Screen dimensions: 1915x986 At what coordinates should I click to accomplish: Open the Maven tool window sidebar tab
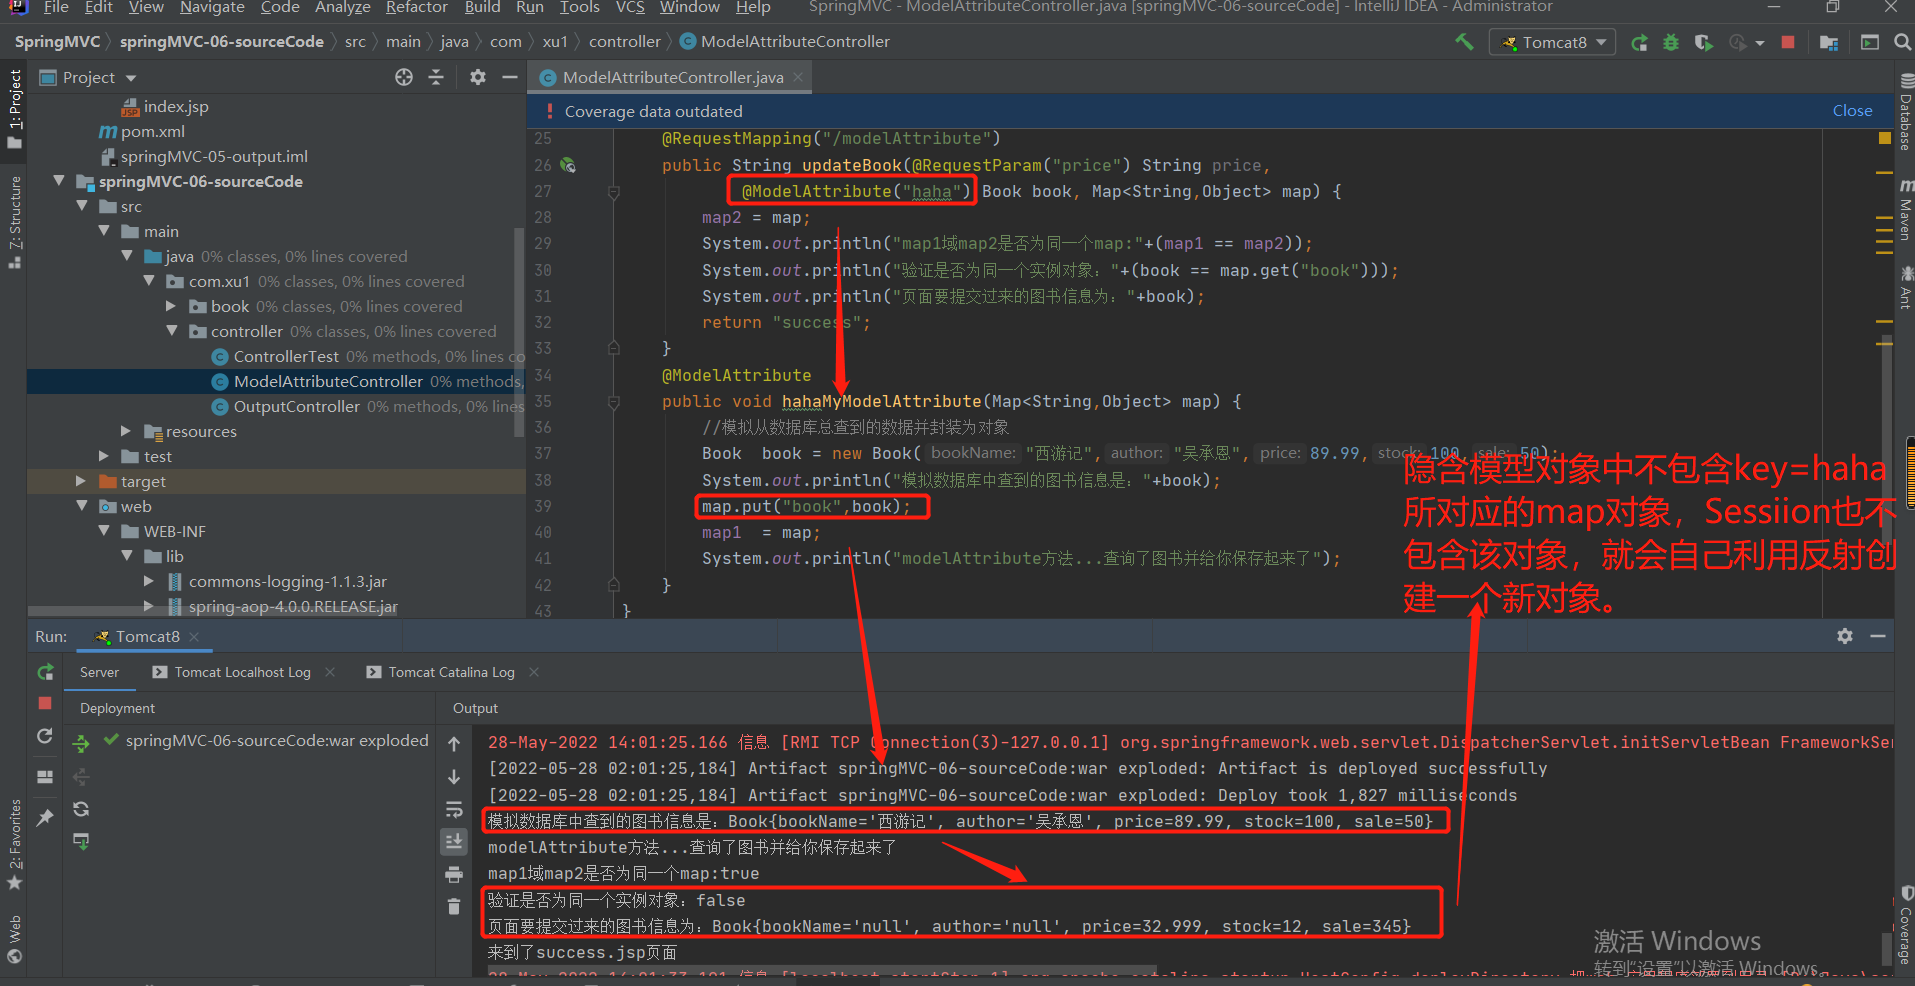[1905, 210]
